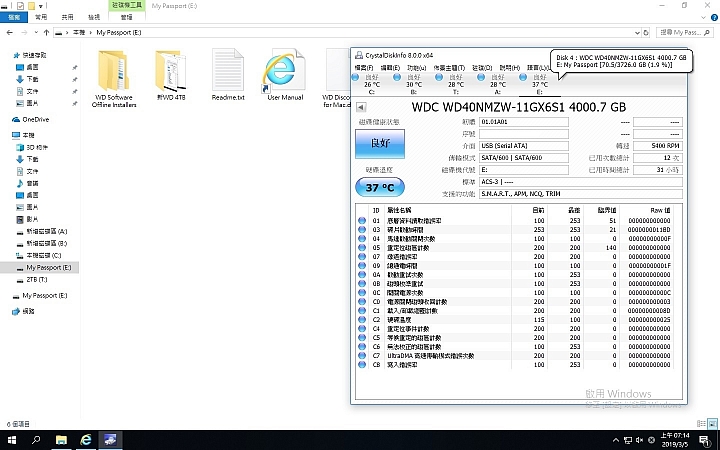Select the WD Discovery for Mac file
This screenshot has height=450, width=720.
pyautogui.click(x=337, y=78)
